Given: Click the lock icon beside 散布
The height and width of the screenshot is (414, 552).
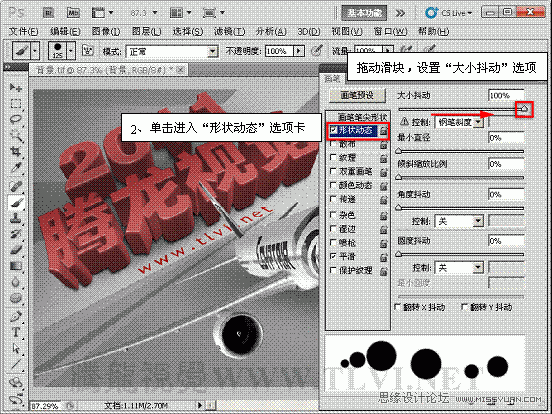Looking at the screenshot, I should (x=383, y=145).
